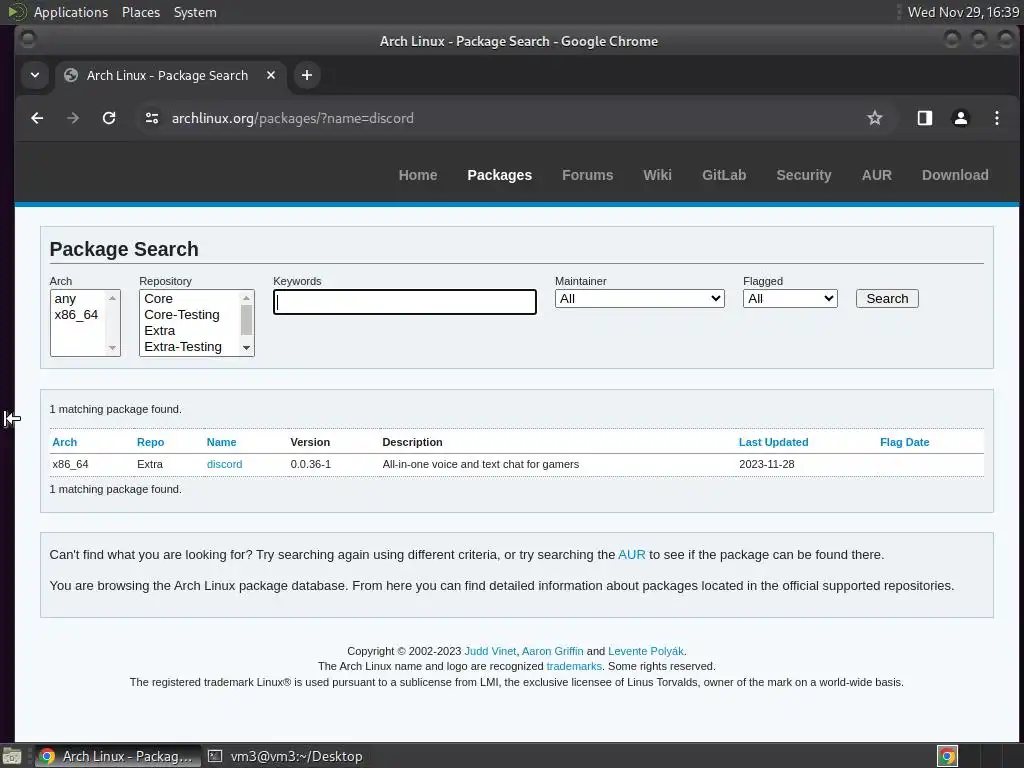Click the Arch Linux - Packag... taskbar entry
Screen dimensions: 1024x768
pos(118,756)
